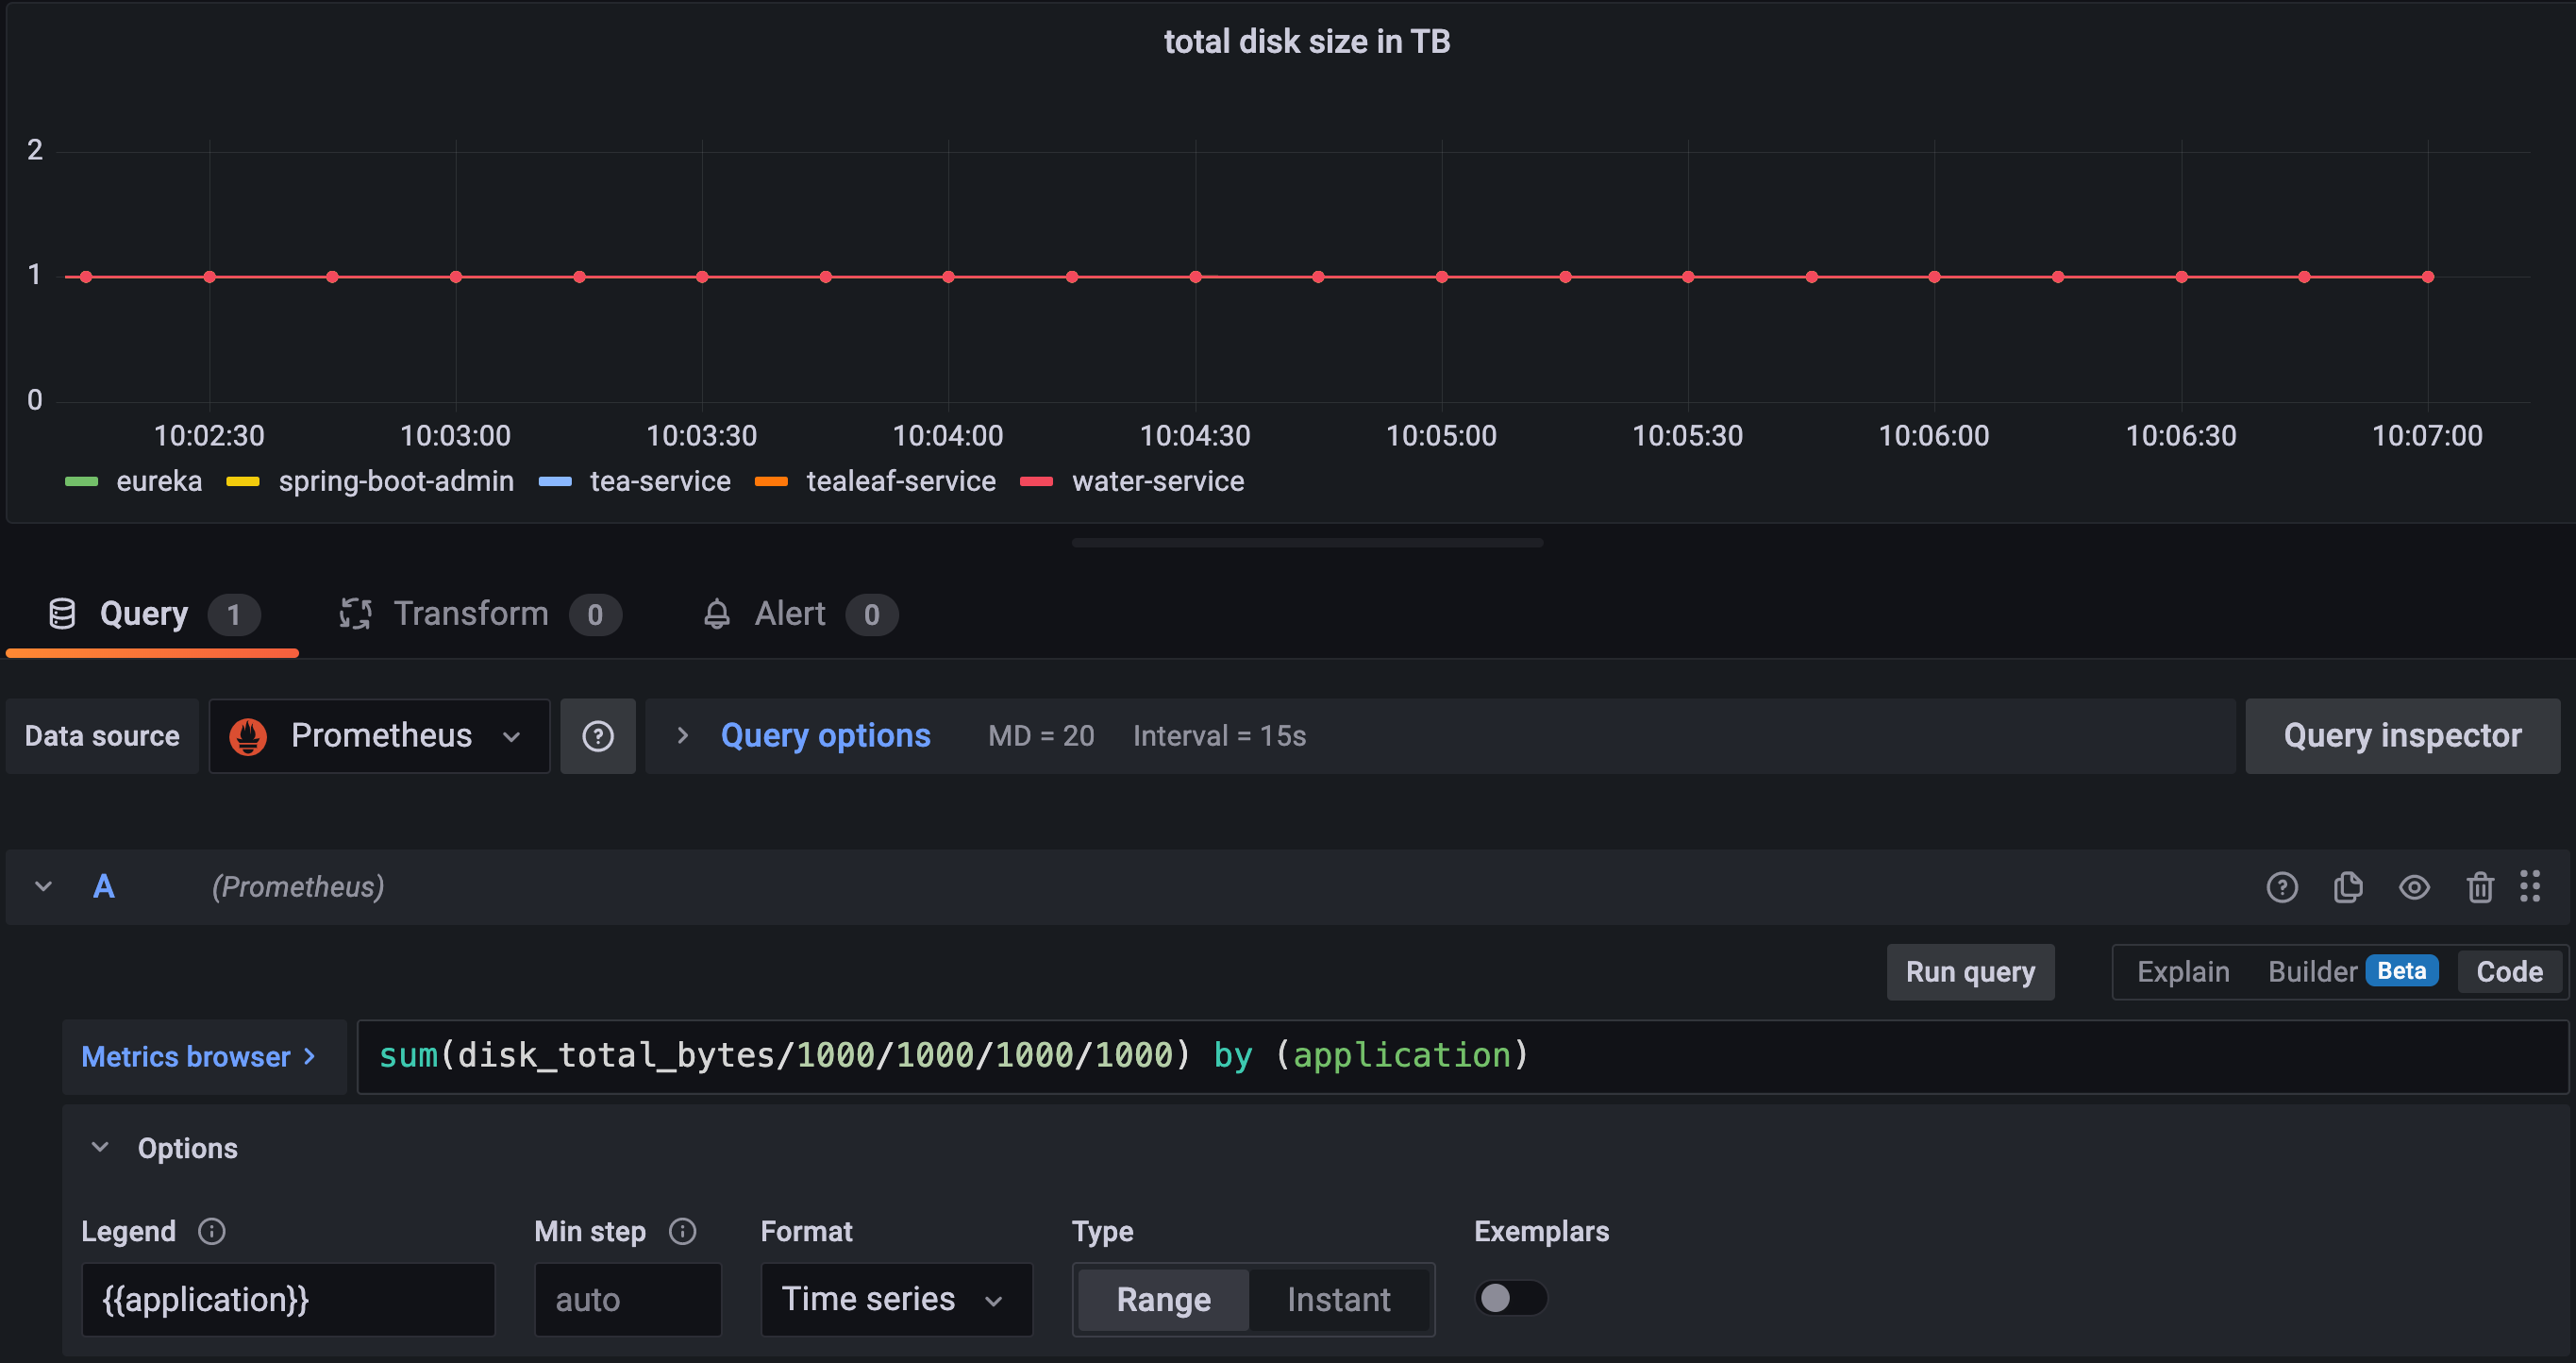2576x1363 pixels.
Task: Enable the Exemplars switch
Action: tap(1510, 1298)
